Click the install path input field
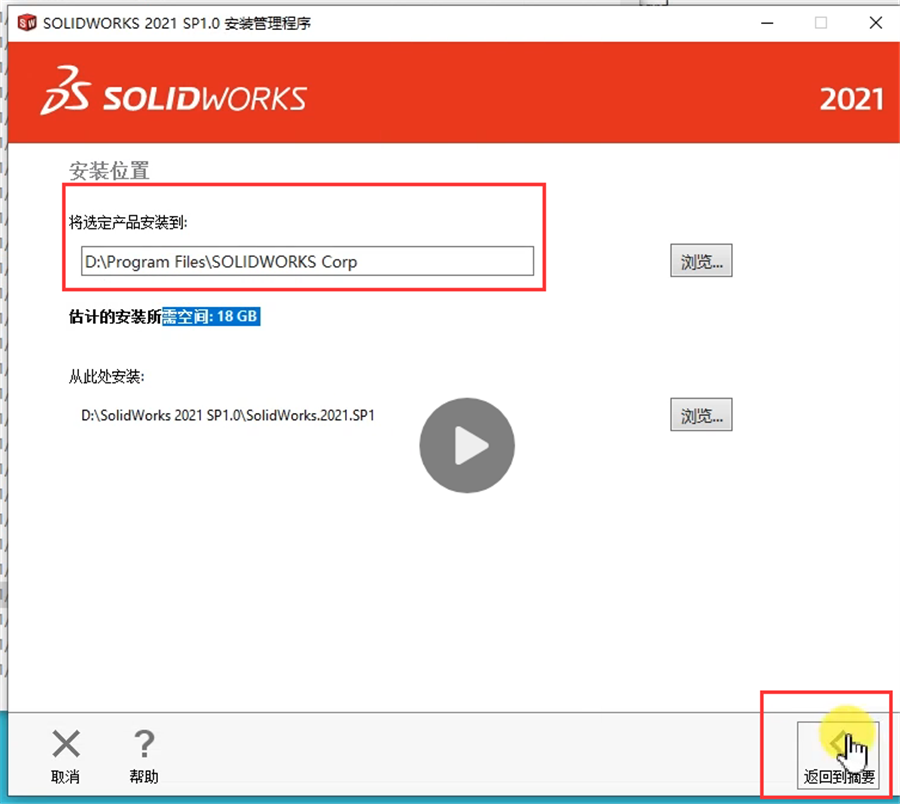The width and height of the screenshot is (900, 804). pyautogui.click(x=307, y=261)
